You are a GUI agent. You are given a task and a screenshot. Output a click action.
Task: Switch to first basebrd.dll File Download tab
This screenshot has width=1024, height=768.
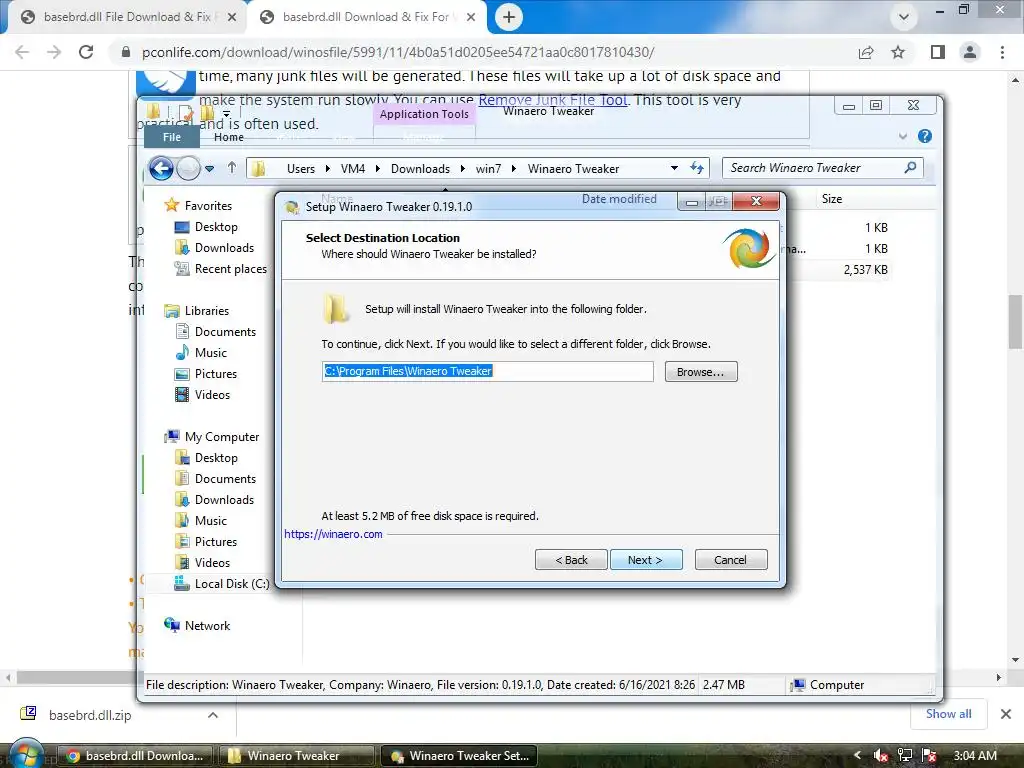126,17
